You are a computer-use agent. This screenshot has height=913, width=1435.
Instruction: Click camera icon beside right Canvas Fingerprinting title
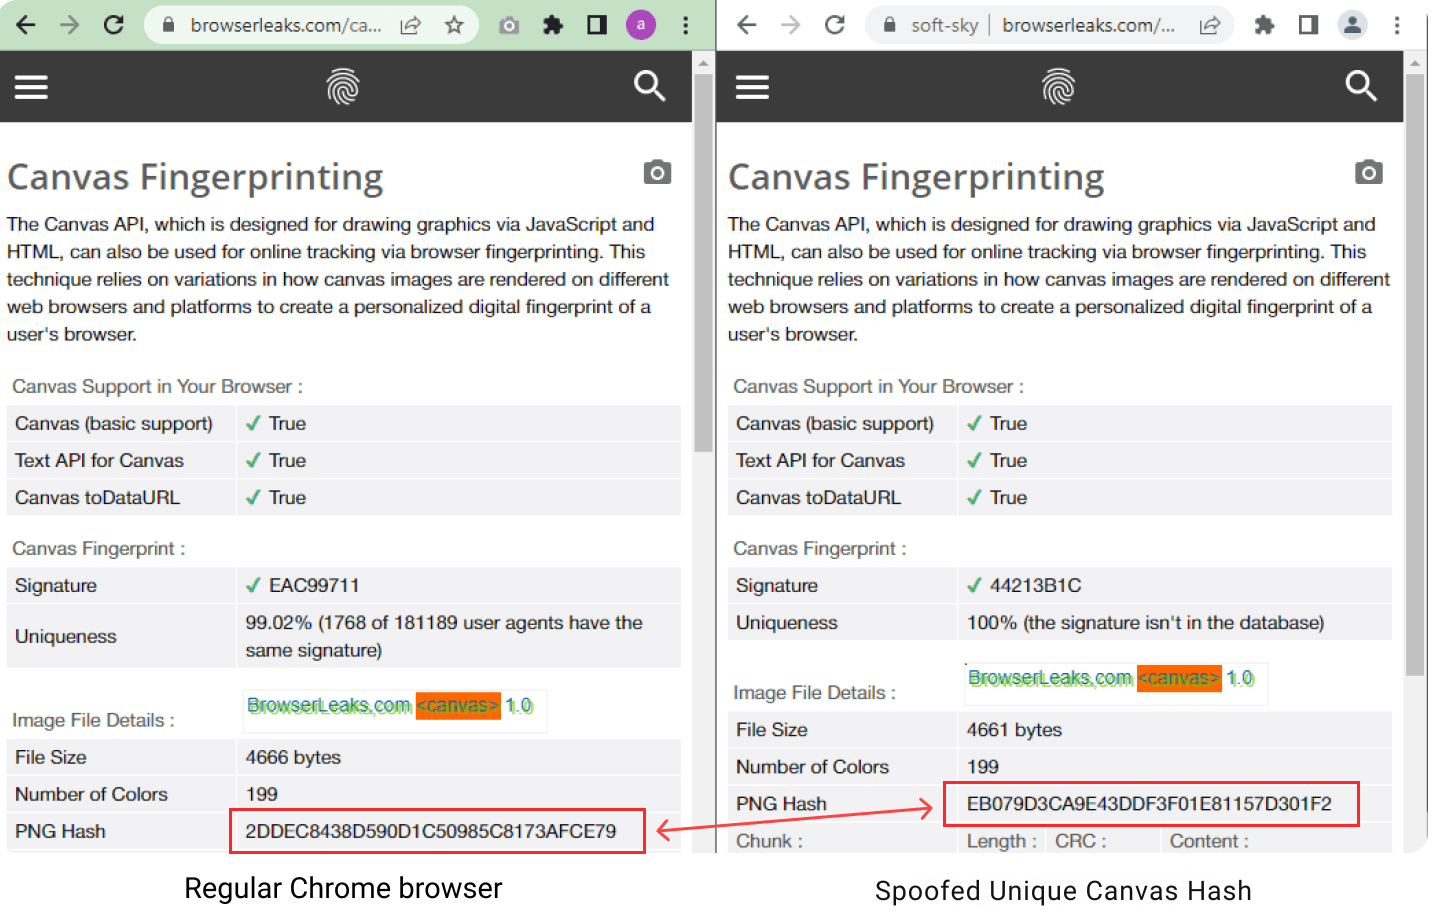click(x=1368, y=173)
